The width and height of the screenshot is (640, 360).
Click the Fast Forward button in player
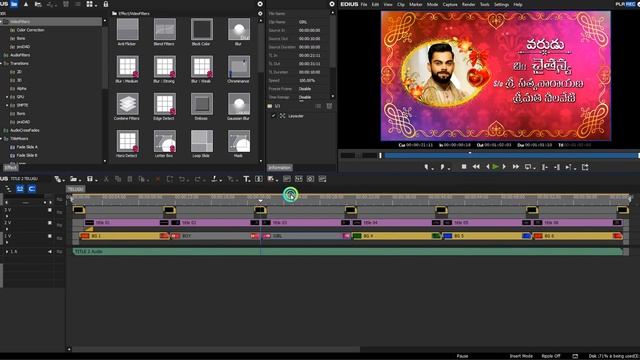(x=516, y=167)
